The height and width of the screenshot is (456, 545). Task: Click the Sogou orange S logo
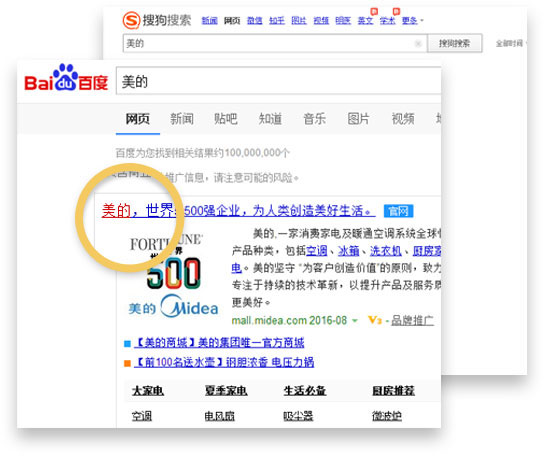point(131,20)
